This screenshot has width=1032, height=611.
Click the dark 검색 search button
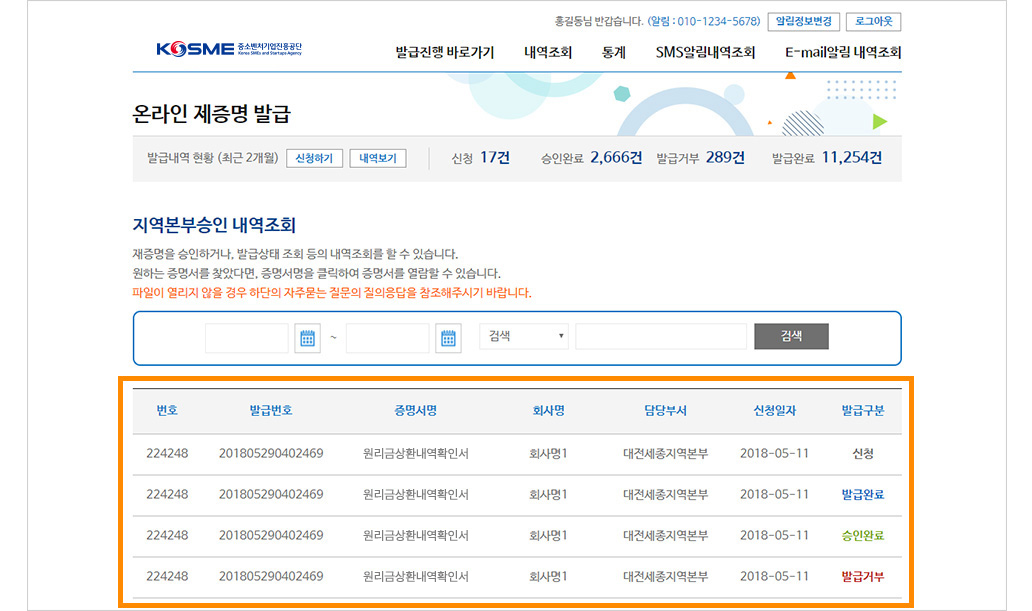point(791,336)
